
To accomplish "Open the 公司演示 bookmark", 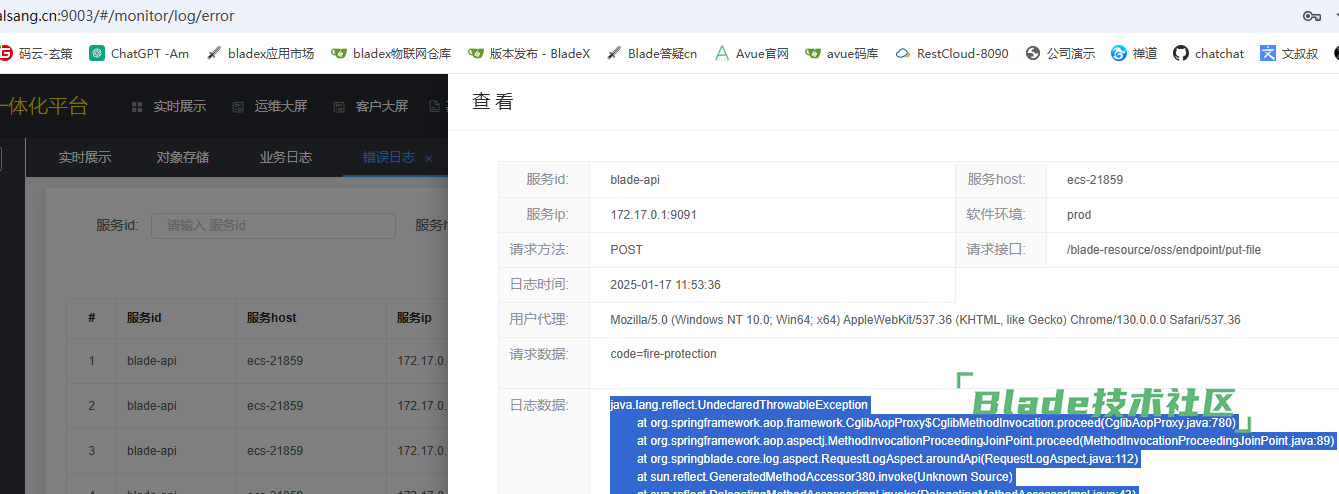I will pos(1060,53).
